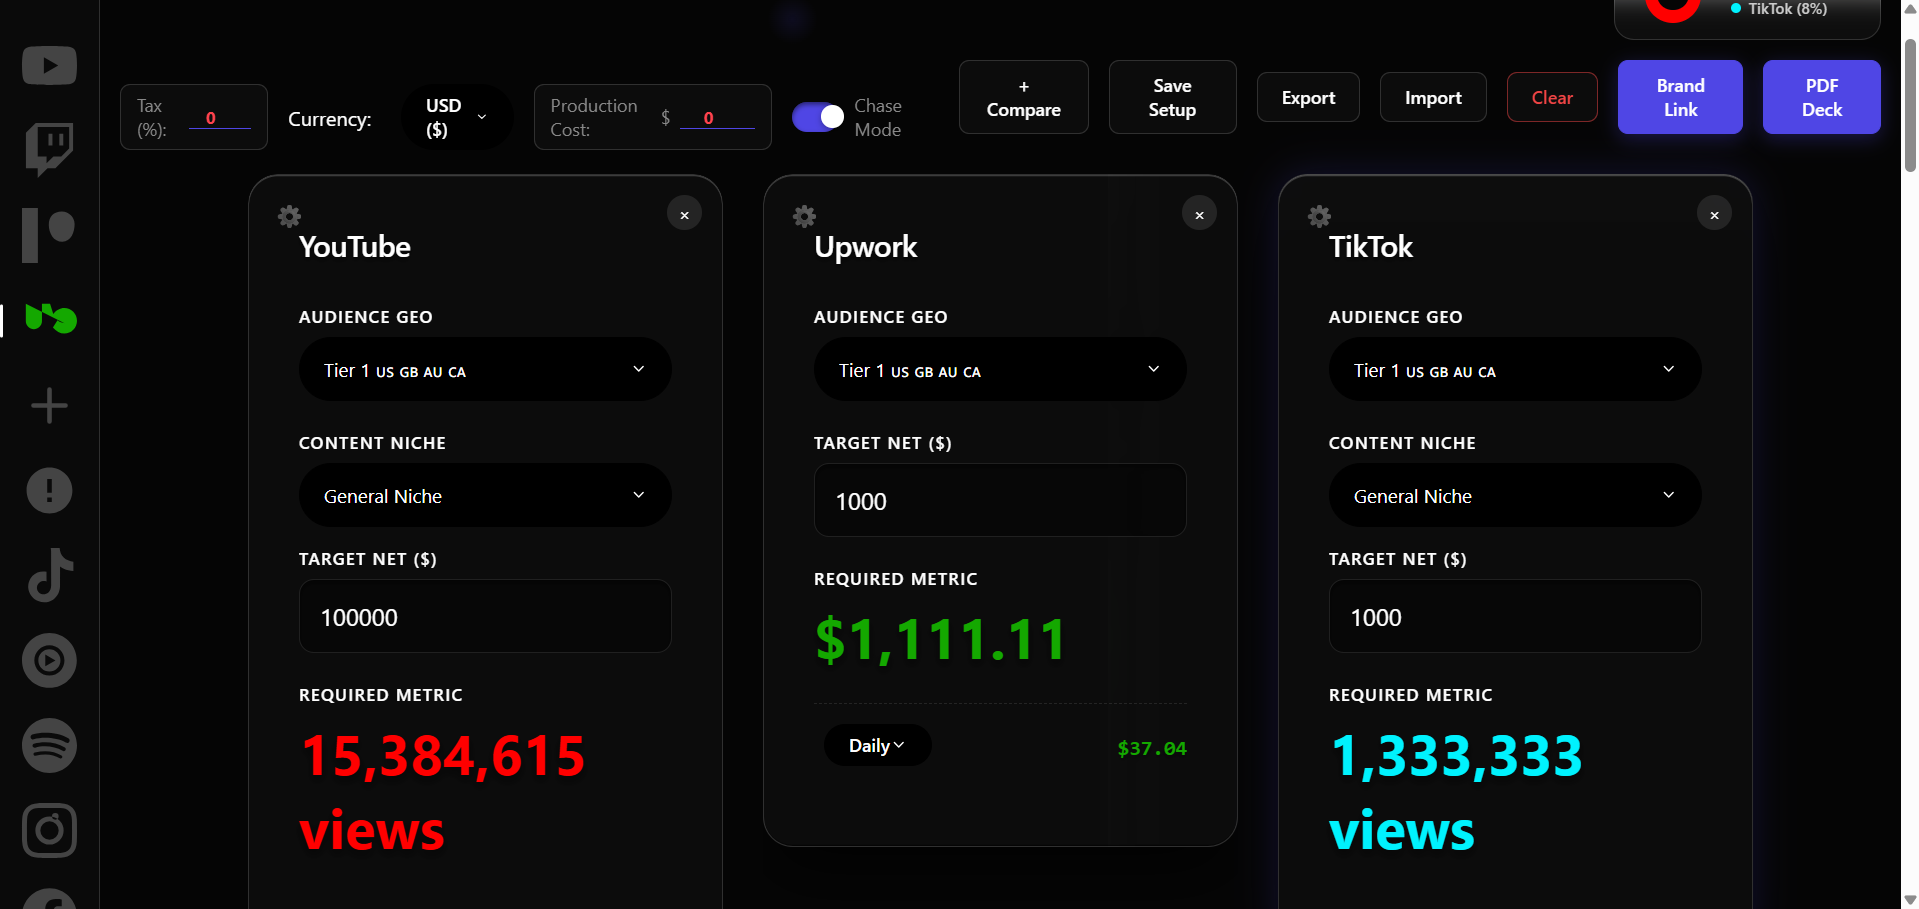
Task: Click the $1,111.11 required metric
Action: (x=940, y=640)
